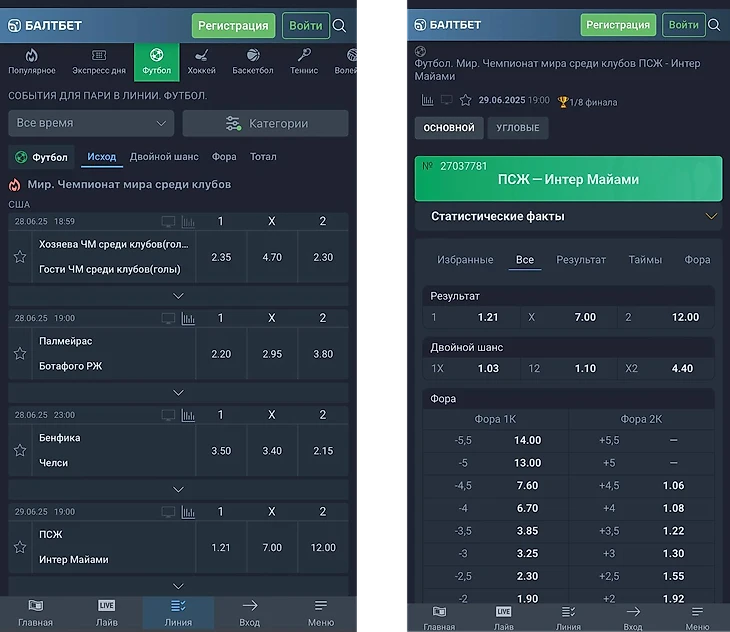
Task: Favorite the ПСЖ – Интер Майами match in list
Action: (x=20, y=547)
